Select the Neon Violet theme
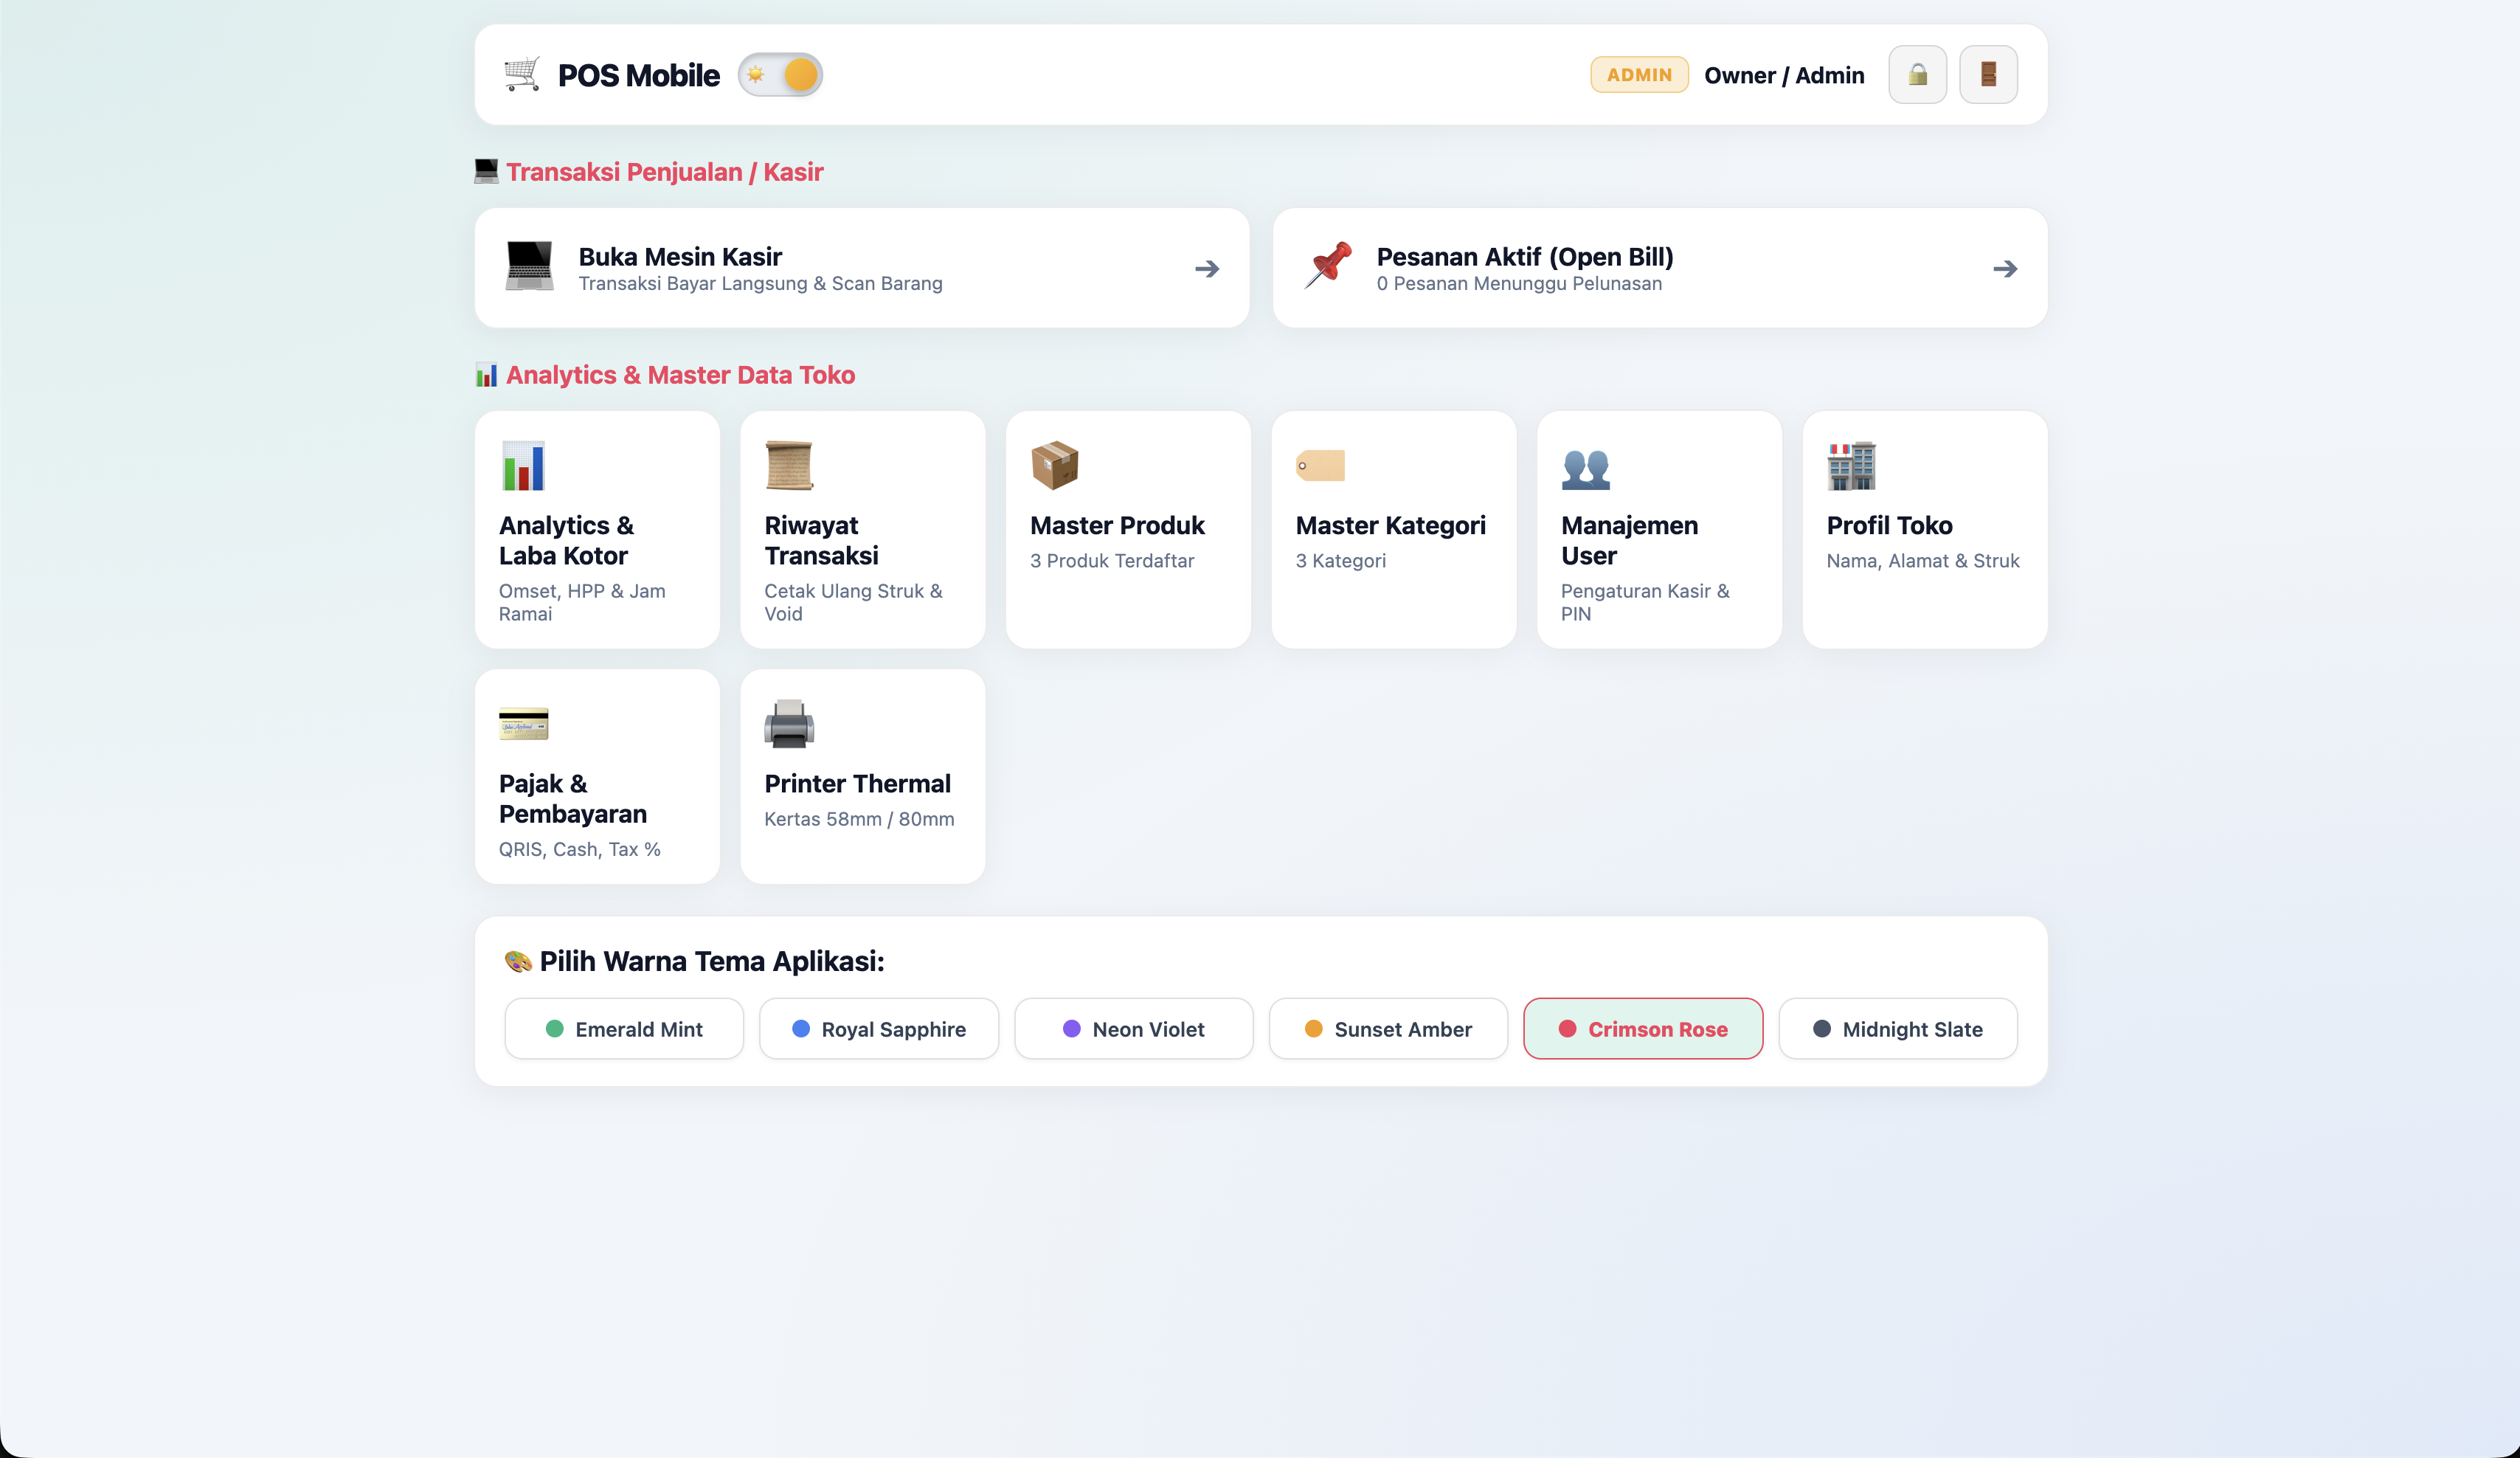The image size is (2520, 1458). 1133,1028
